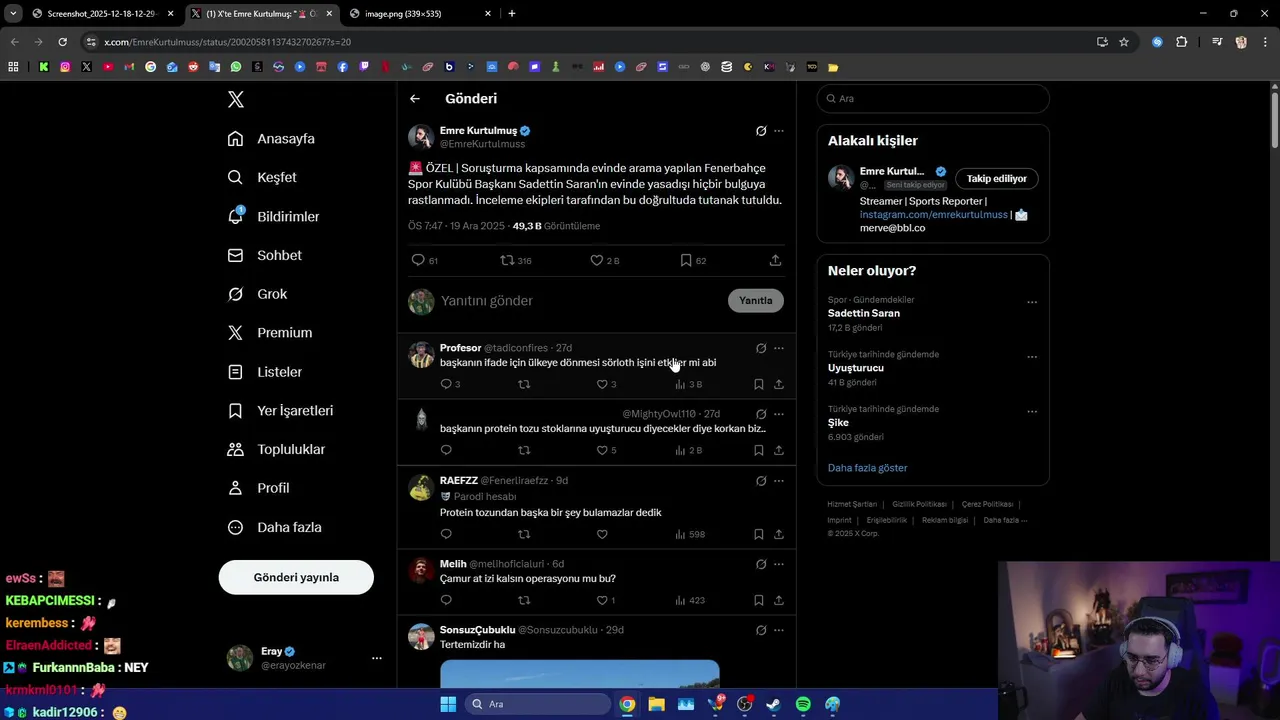
Task: Open Topluluklar communities
Action: tap(277, 449)
